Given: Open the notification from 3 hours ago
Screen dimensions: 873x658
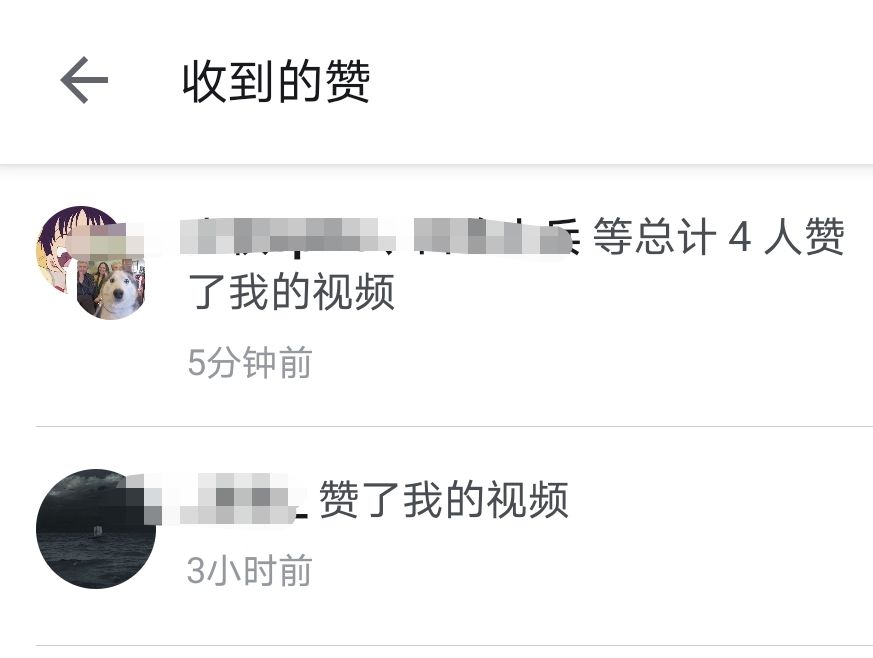Looking at the screenshot, I should (436, 536).
